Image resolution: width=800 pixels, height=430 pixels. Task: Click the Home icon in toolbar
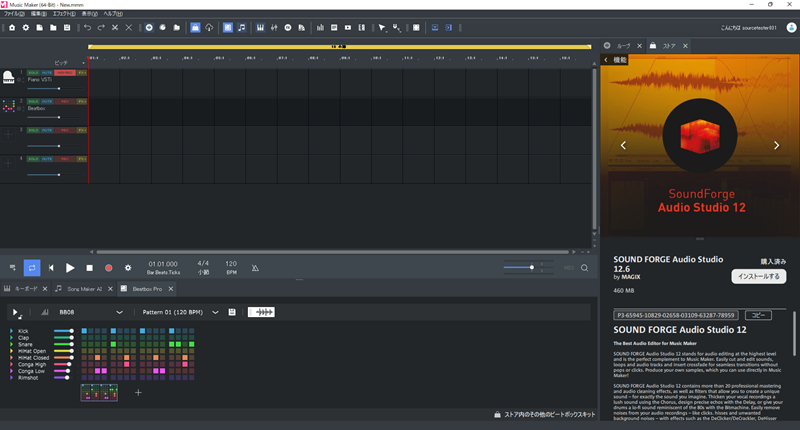point(12,28)
